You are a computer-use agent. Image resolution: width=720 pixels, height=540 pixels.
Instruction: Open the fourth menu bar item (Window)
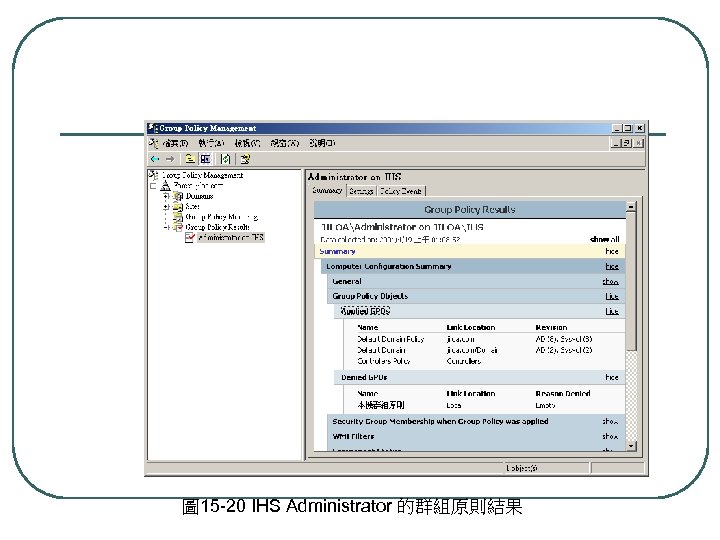click(285, 143)
